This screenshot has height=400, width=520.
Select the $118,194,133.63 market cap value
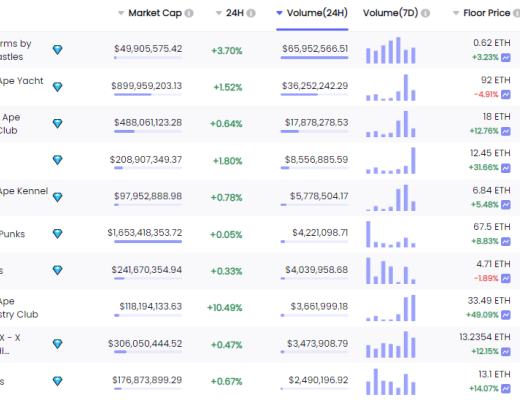(x=151, y=306)
